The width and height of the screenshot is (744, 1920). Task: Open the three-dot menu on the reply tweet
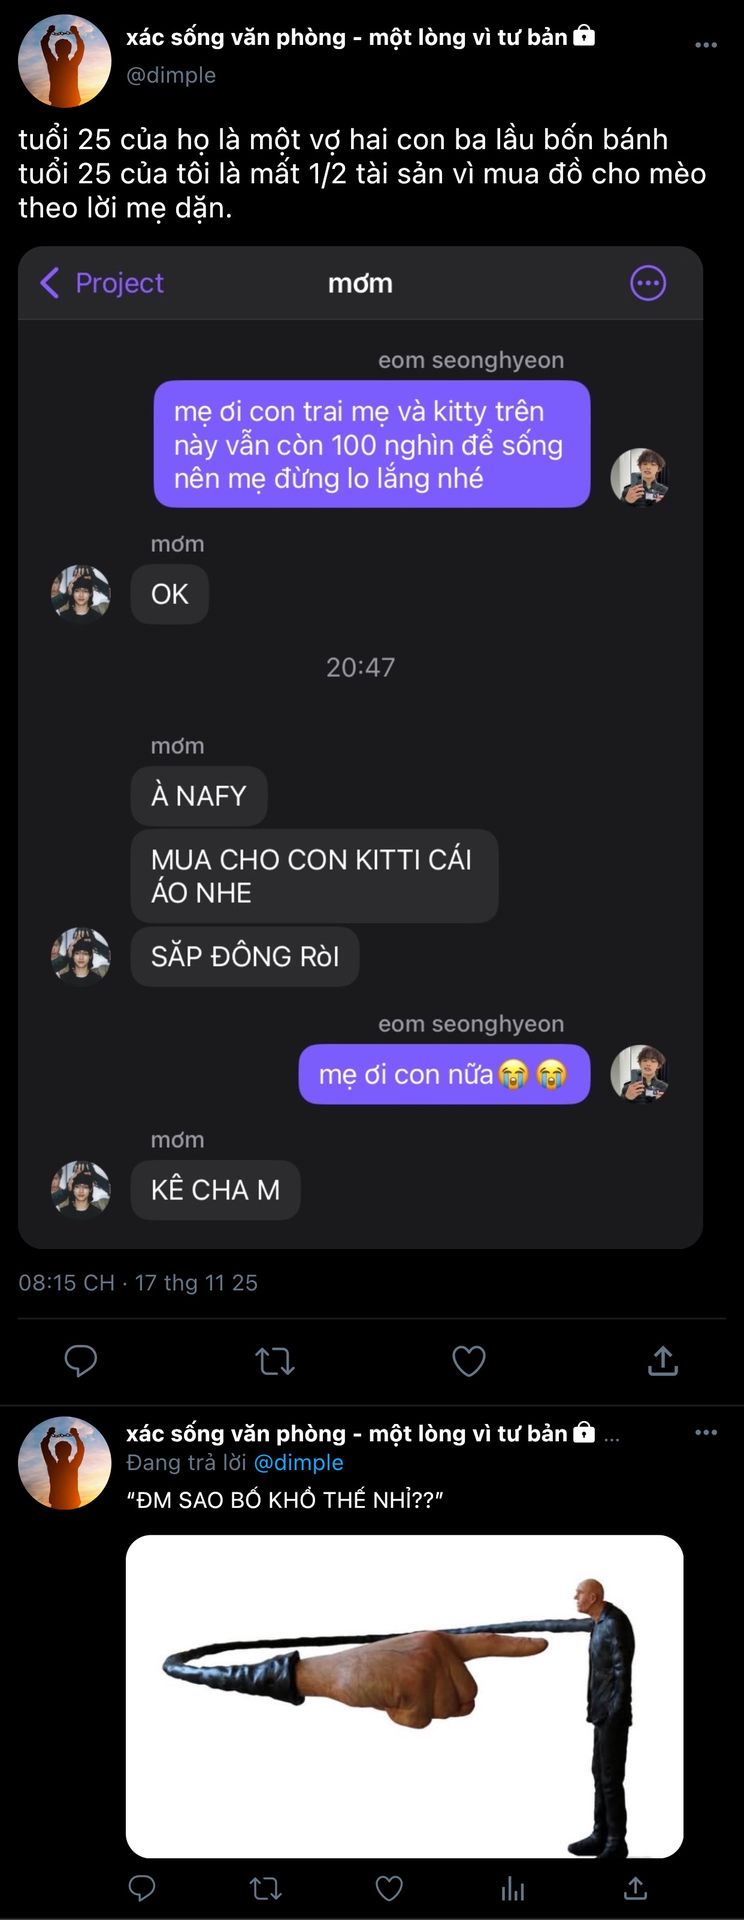click(706, 1432)
